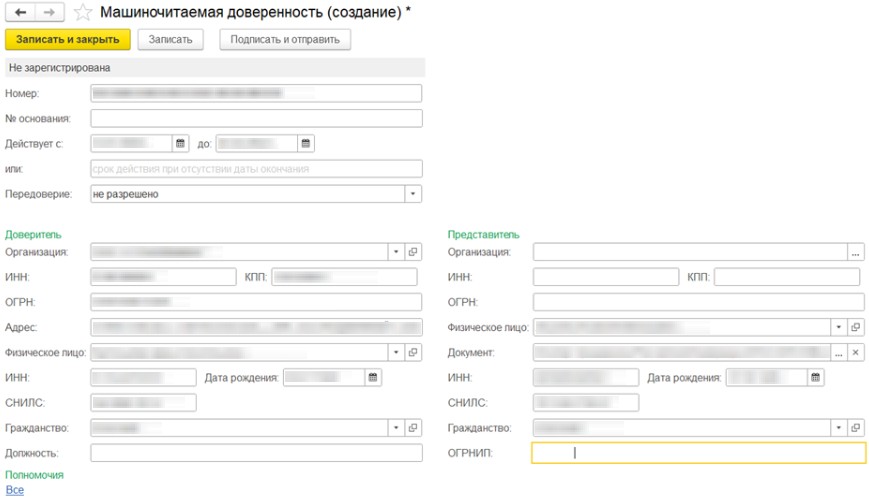Click Доверитель КПП field
Screen dimensions: 869x500
tap(344, 277)
